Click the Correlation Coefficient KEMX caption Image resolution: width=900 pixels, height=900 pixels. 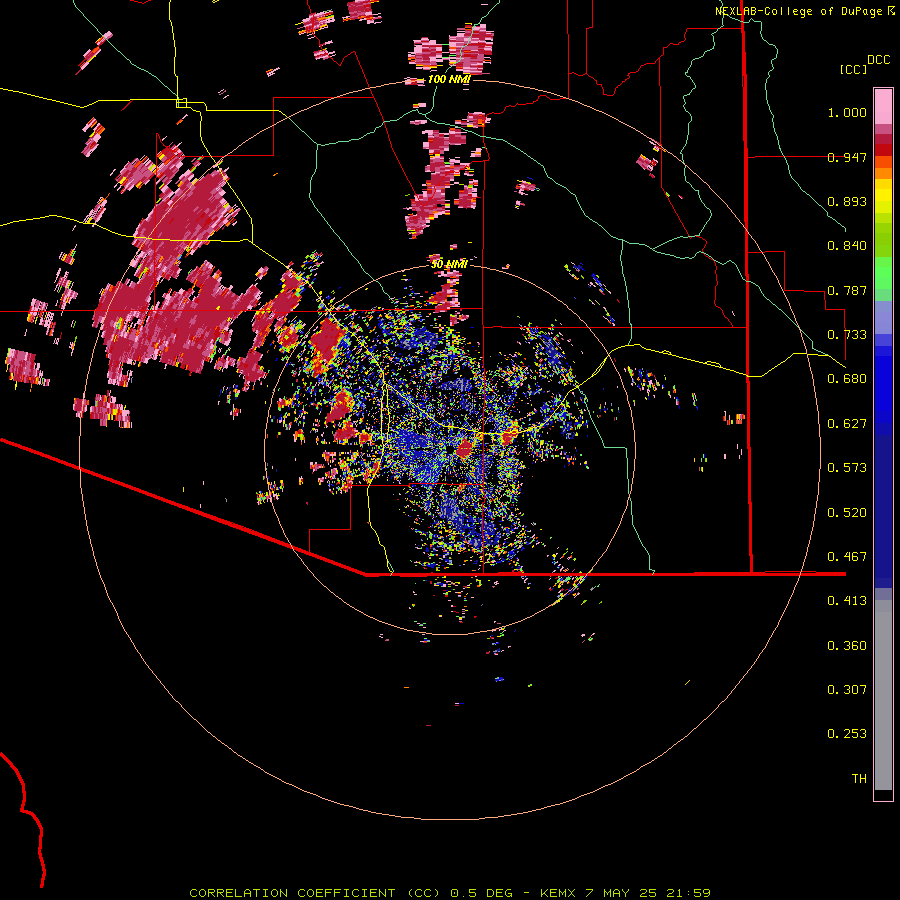coord(450,893)
